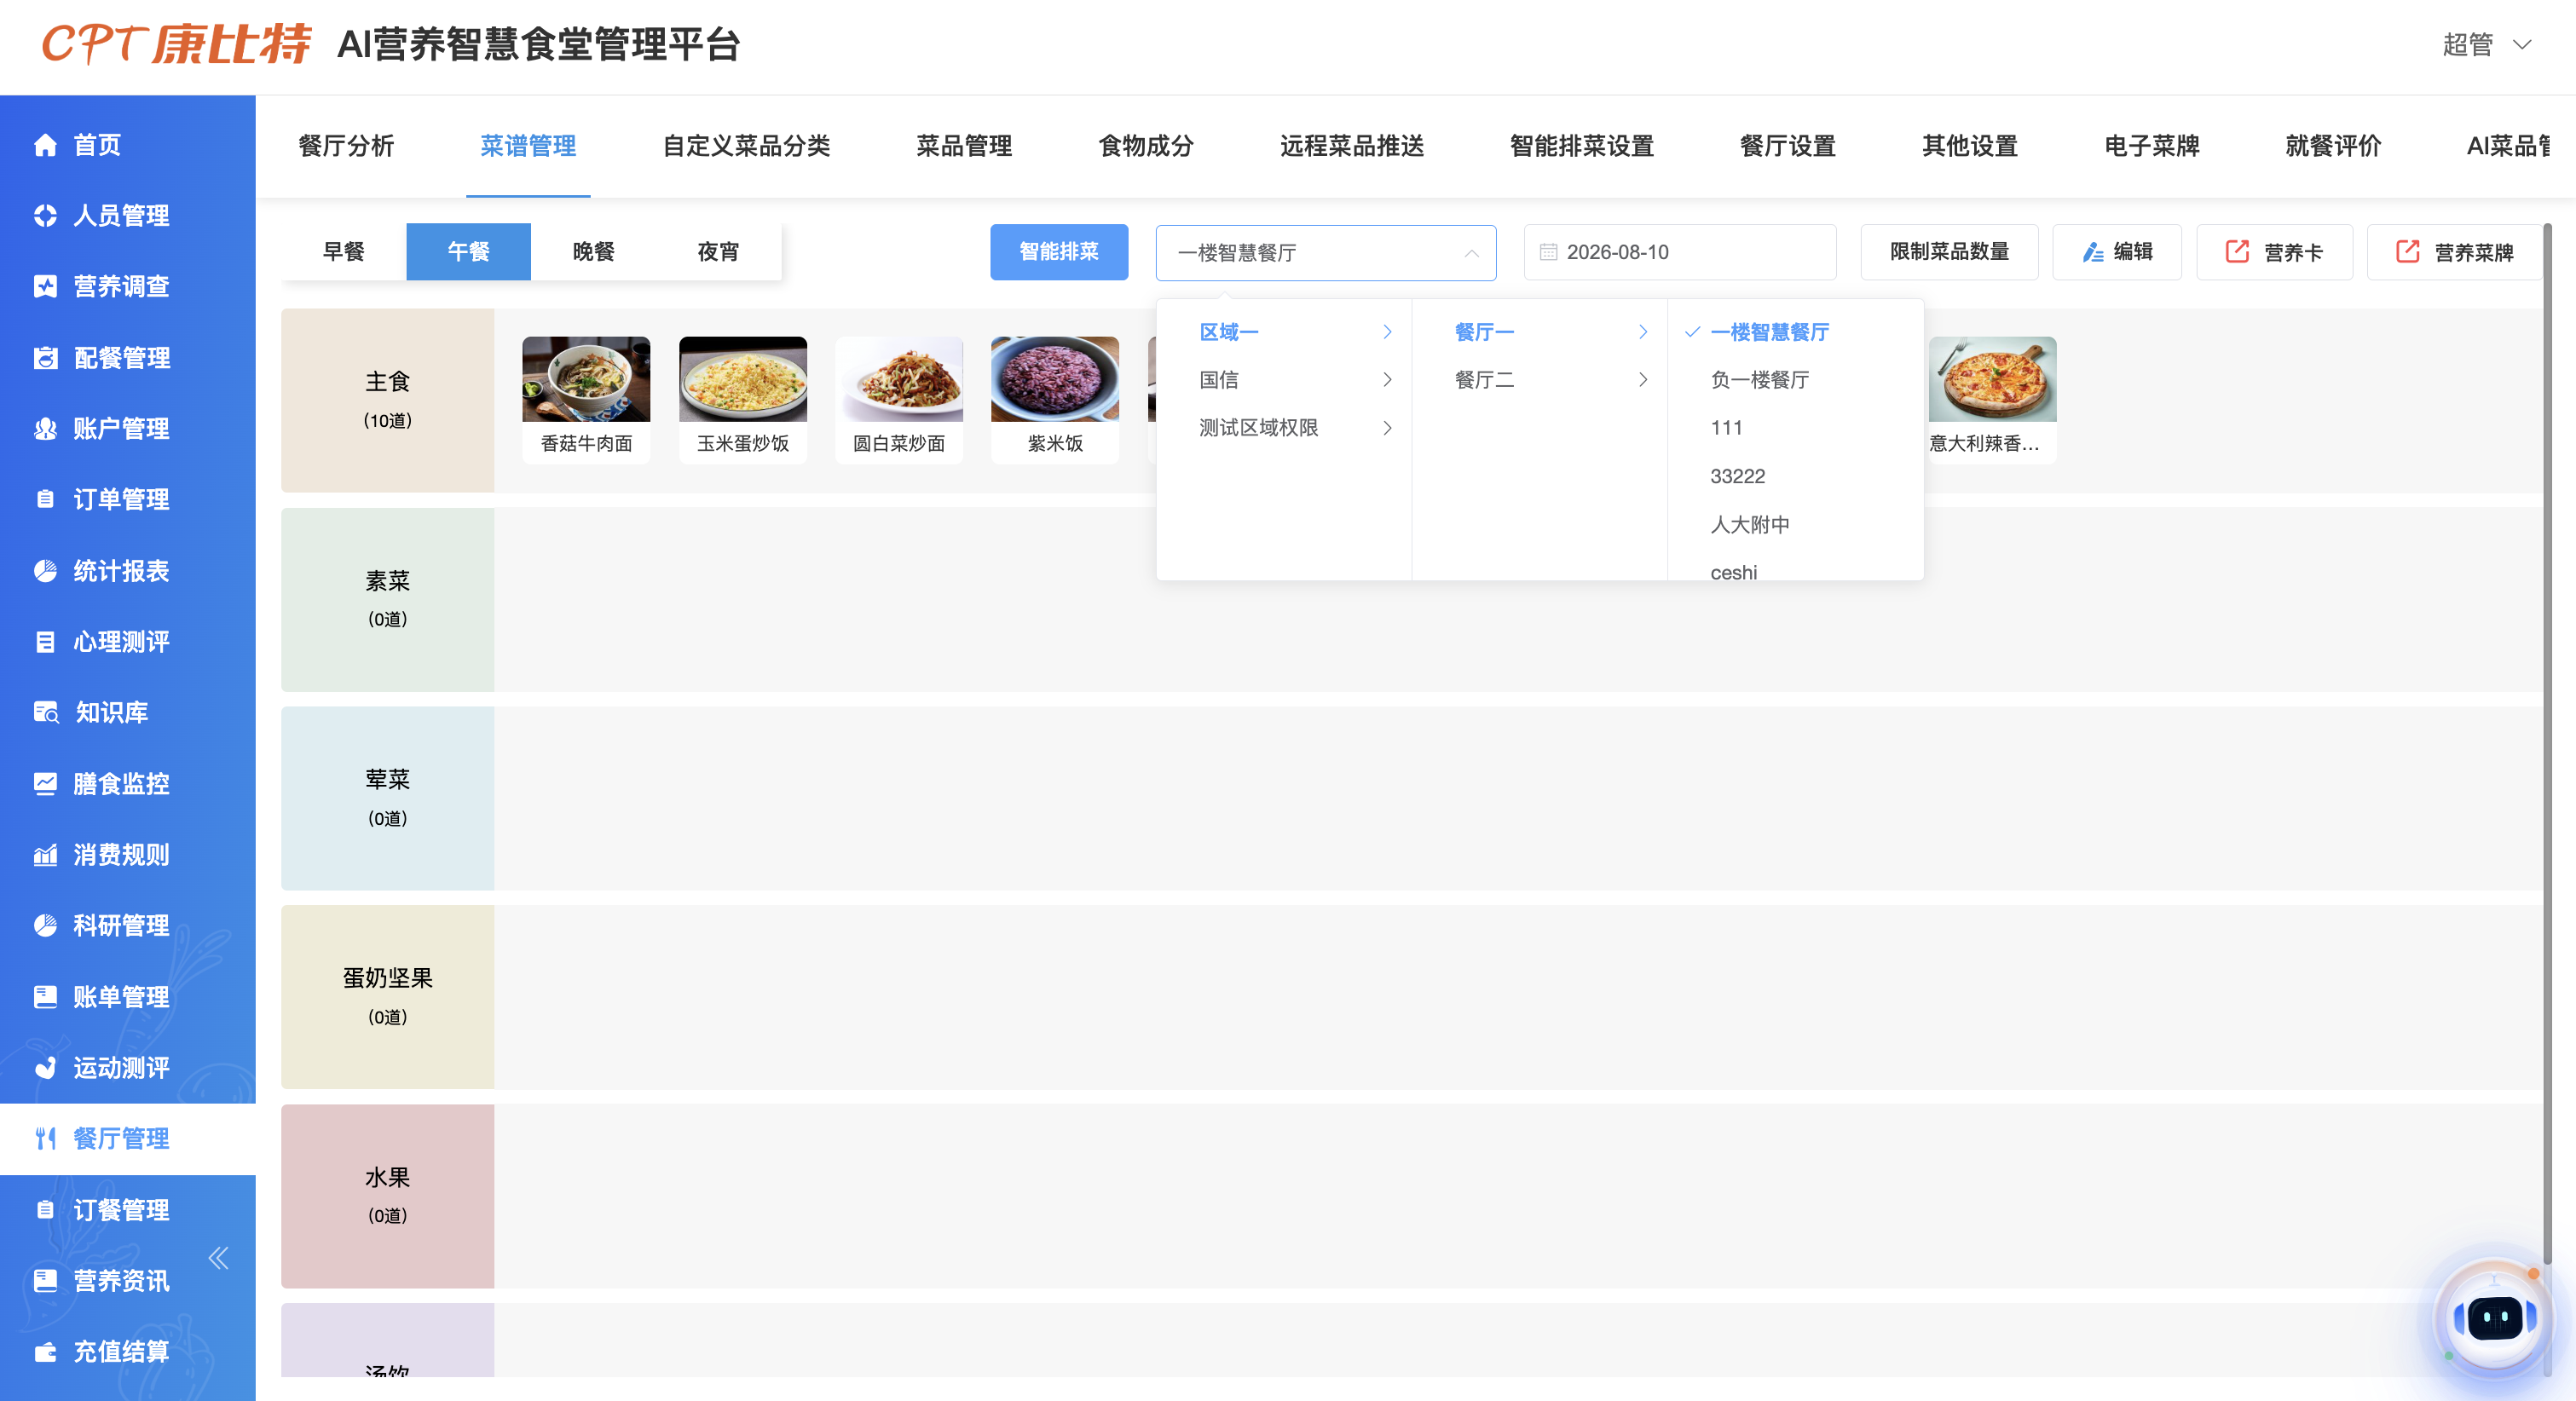
Task: Click the calendar icon in the date field
Action: 1548,252
